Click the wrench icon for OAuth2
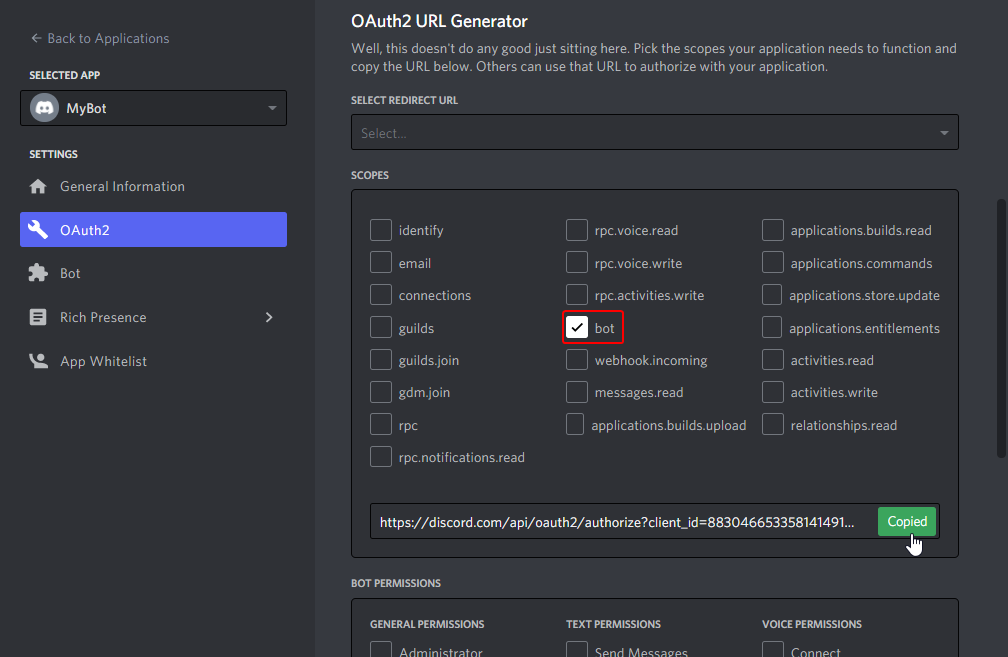 click(38, 230)
